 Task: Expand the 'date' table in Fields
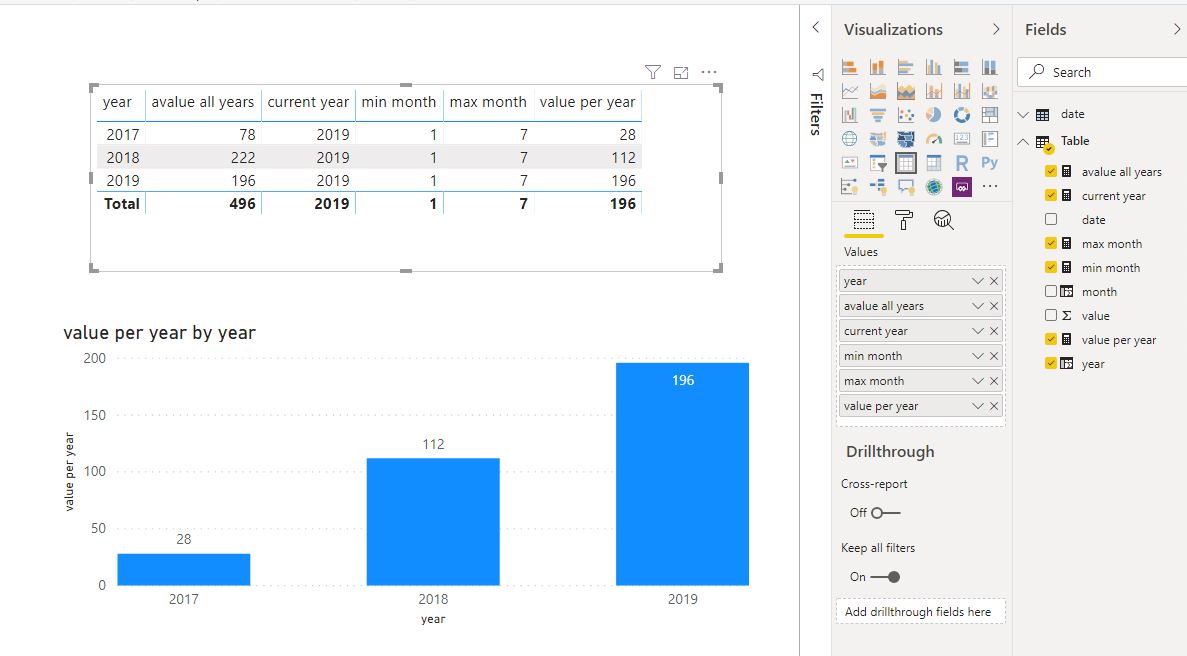pos(1023,114)
